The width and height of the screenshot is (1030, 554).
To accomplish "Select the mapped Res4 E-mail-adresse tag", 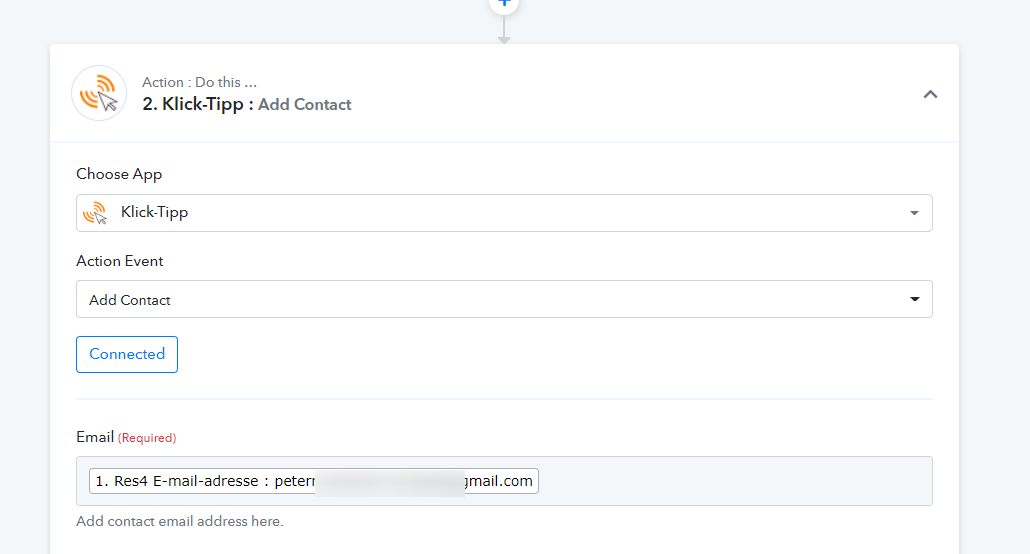I will pyautogui.click(x=314, y=481).
